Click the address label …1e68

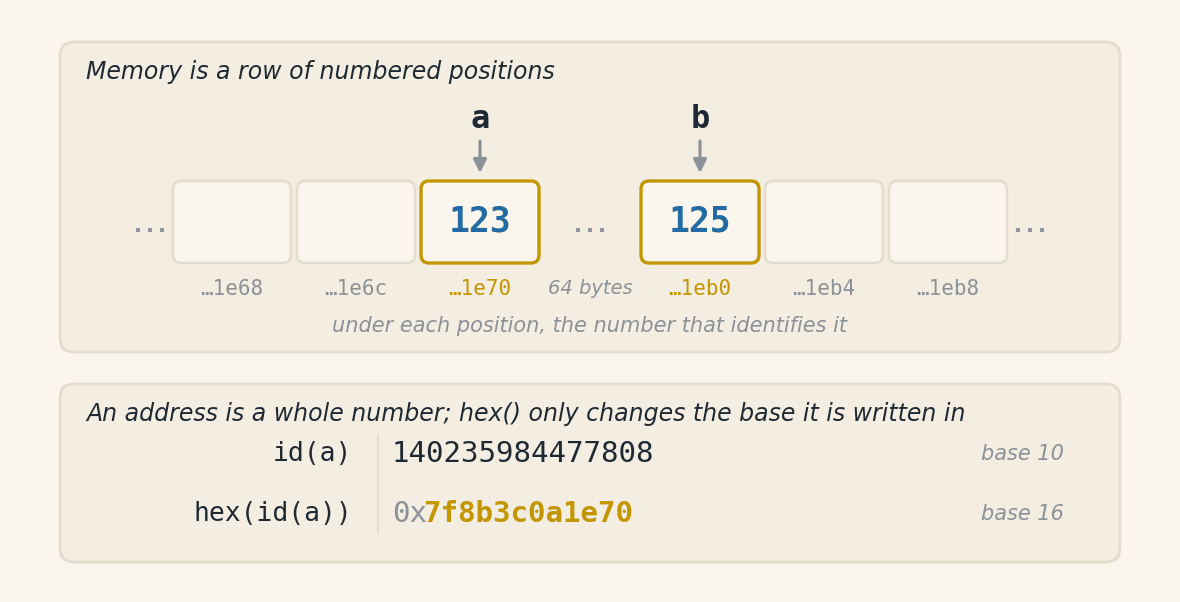[x=232, y=288]
